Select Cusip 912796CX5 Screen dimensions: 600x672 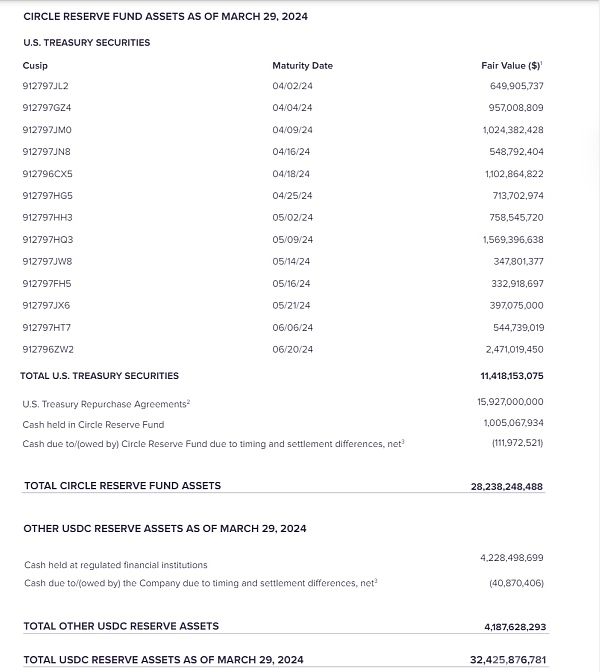tap(48, 174)
